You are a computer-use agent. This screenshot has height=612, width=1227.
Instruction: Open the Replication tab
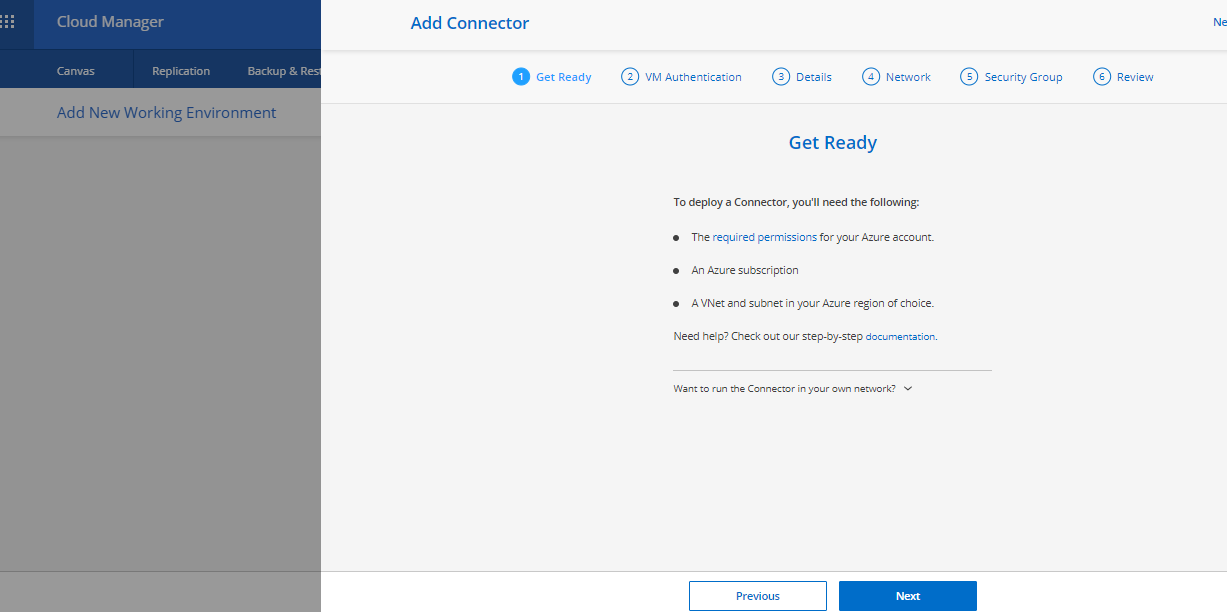click(x=181, y=71)
